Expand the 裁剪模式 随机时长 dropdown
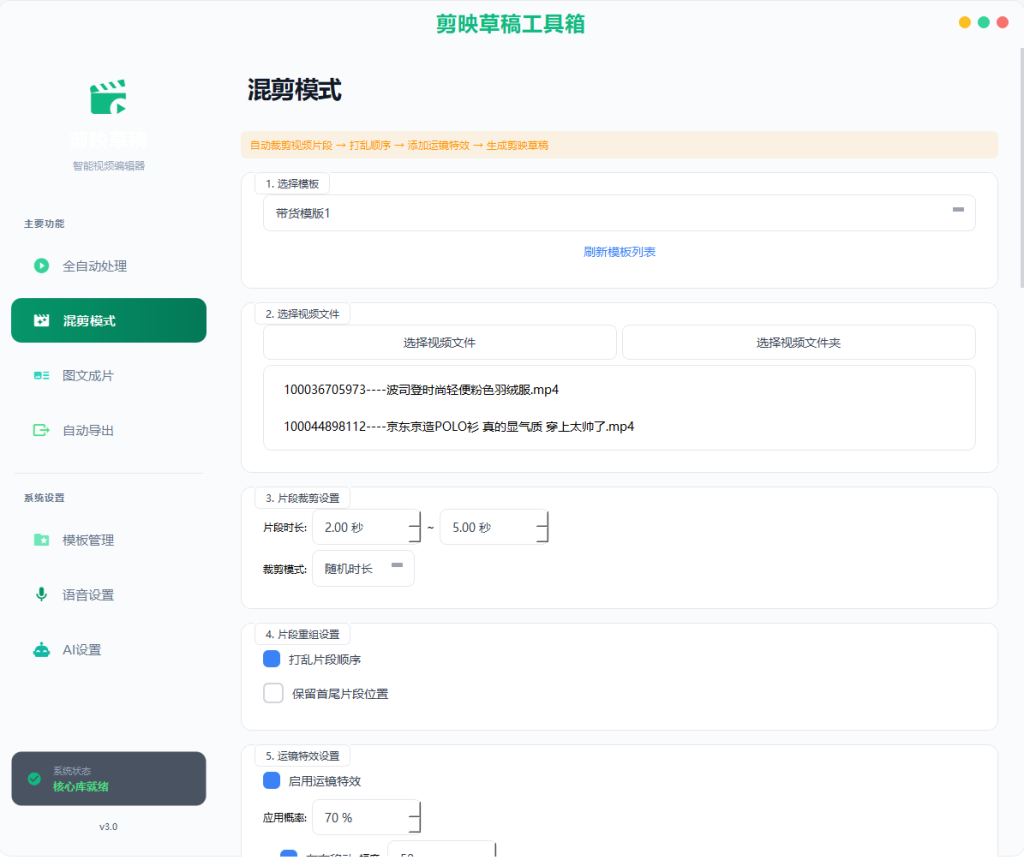This screenshot has width=1024, height=866. tap(363, 568)
